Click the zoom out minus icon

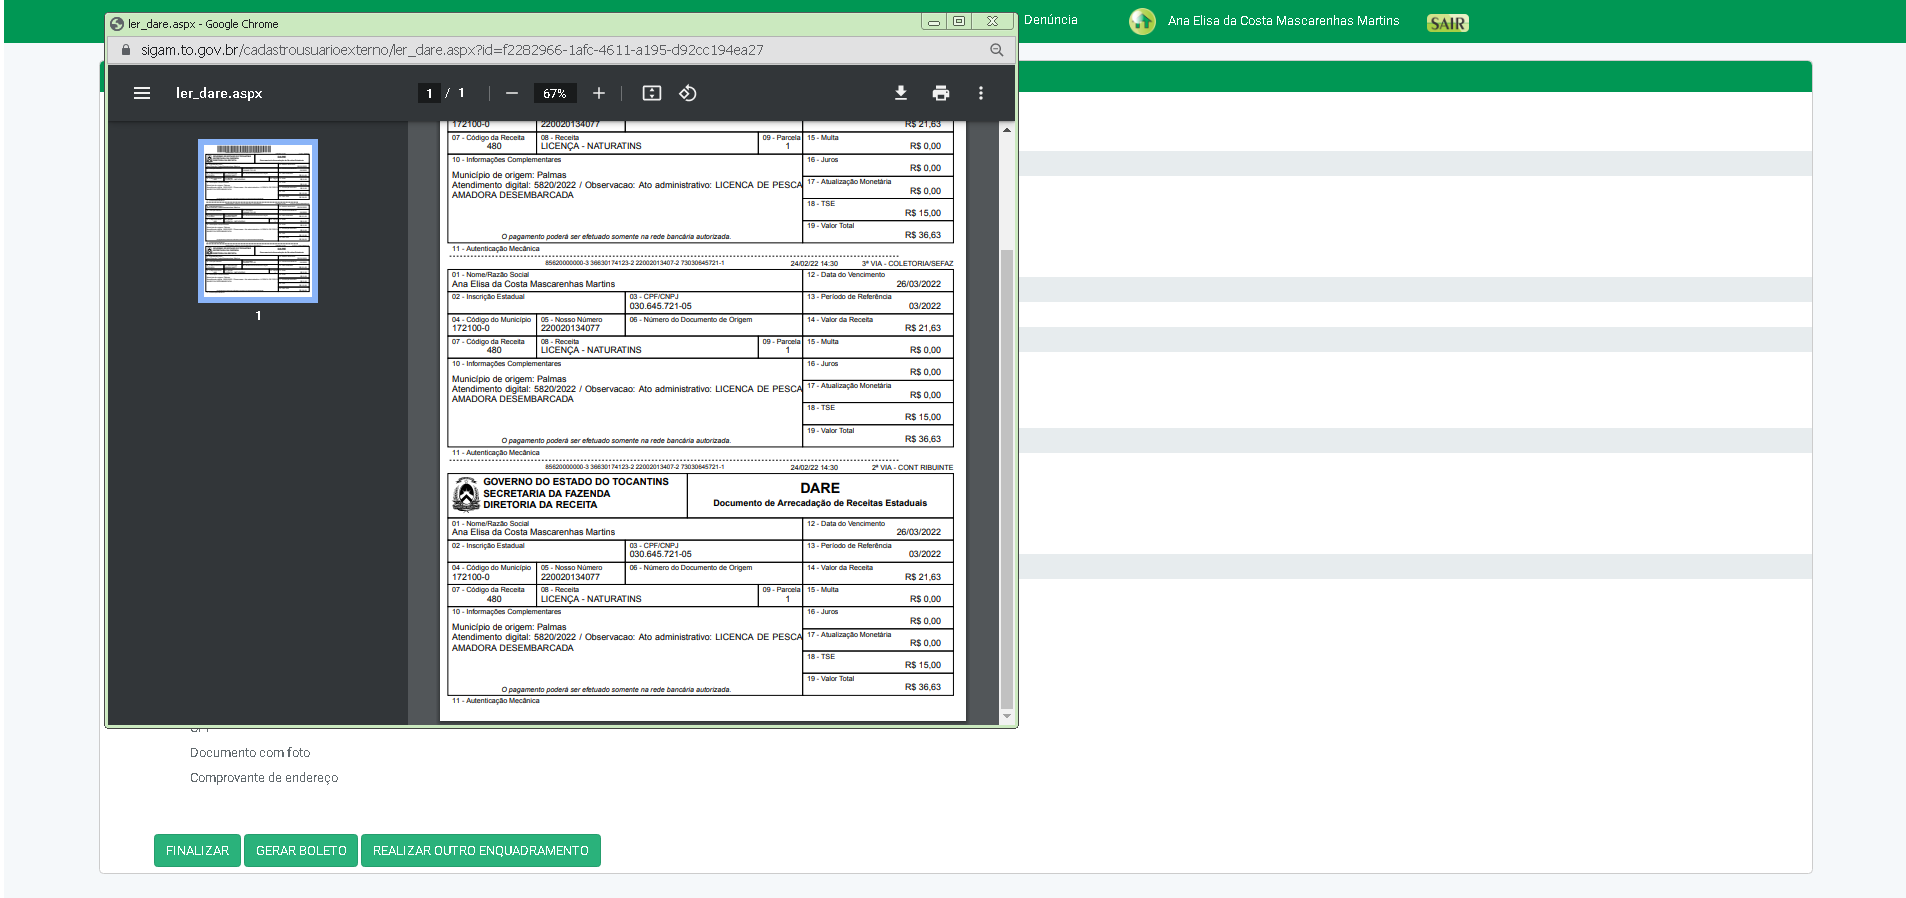coord(512,93)
